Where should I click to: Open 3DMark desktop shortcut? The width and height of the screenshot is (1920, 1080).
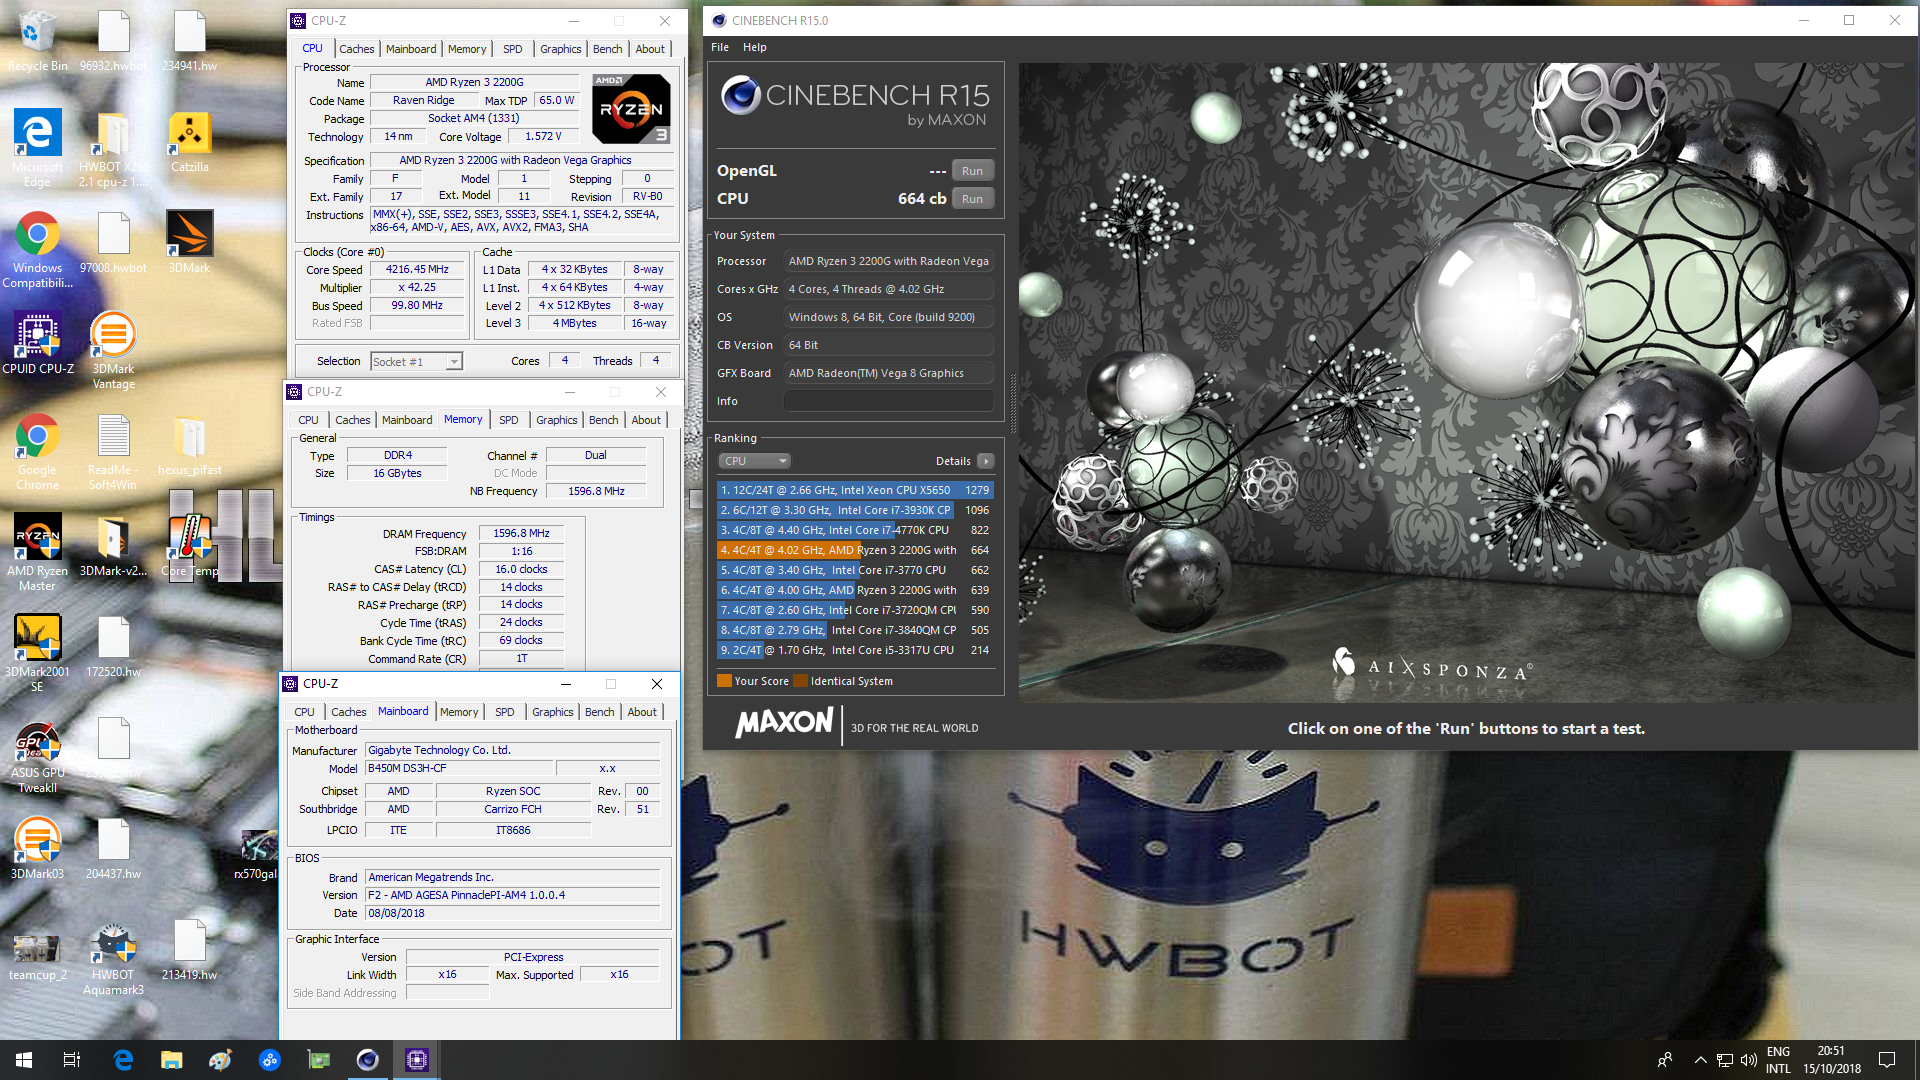(x=189, y=241)
